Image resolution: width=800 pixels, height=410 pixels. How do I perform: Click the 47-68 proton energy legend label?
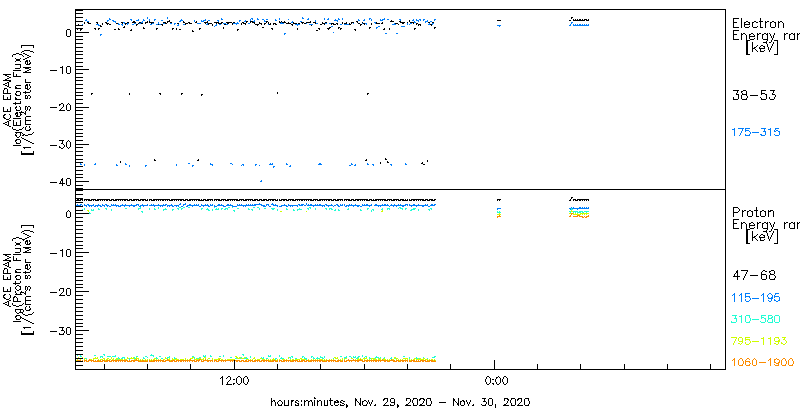(x=754, y=276)
